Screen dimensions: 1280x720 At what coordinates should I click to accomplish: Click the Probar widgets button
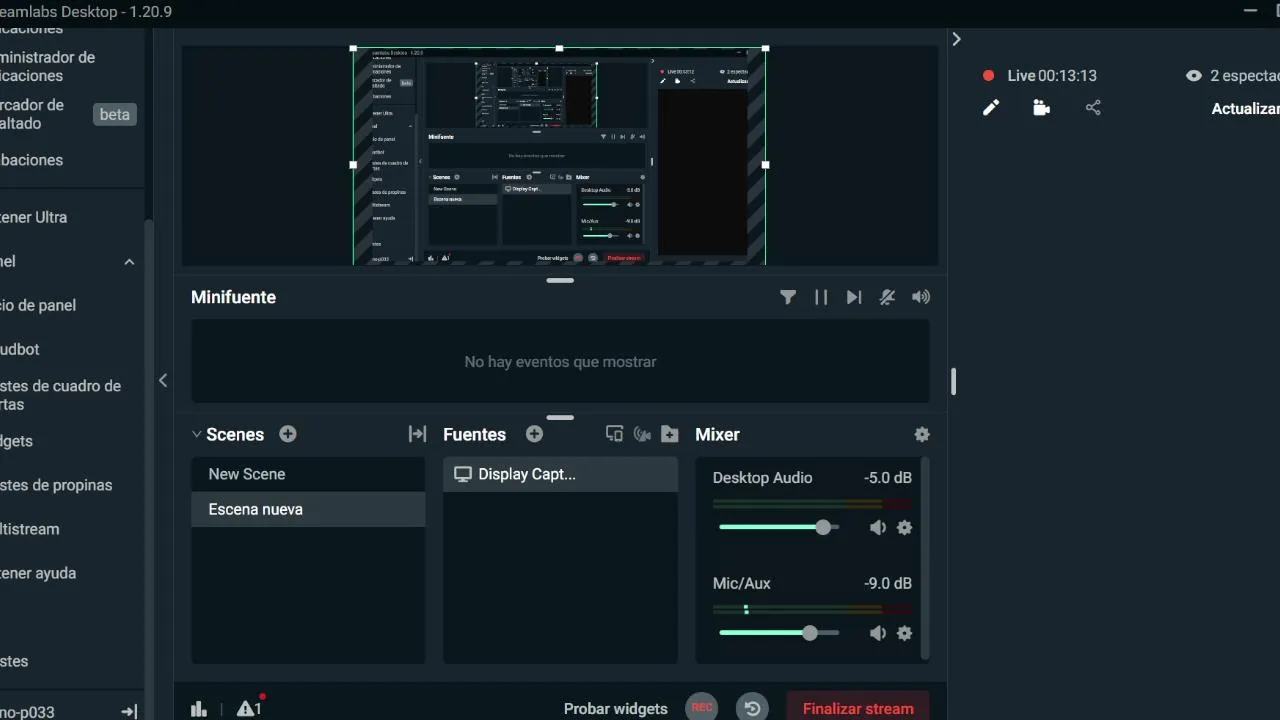coord(616,708)
